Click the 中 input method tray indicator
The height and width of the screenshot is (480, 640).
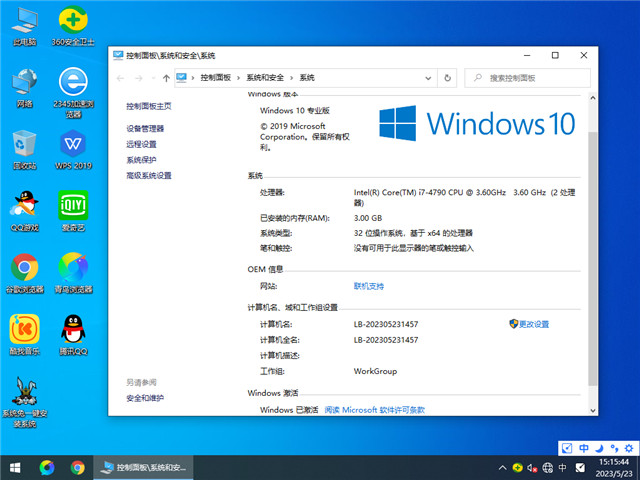562,468
